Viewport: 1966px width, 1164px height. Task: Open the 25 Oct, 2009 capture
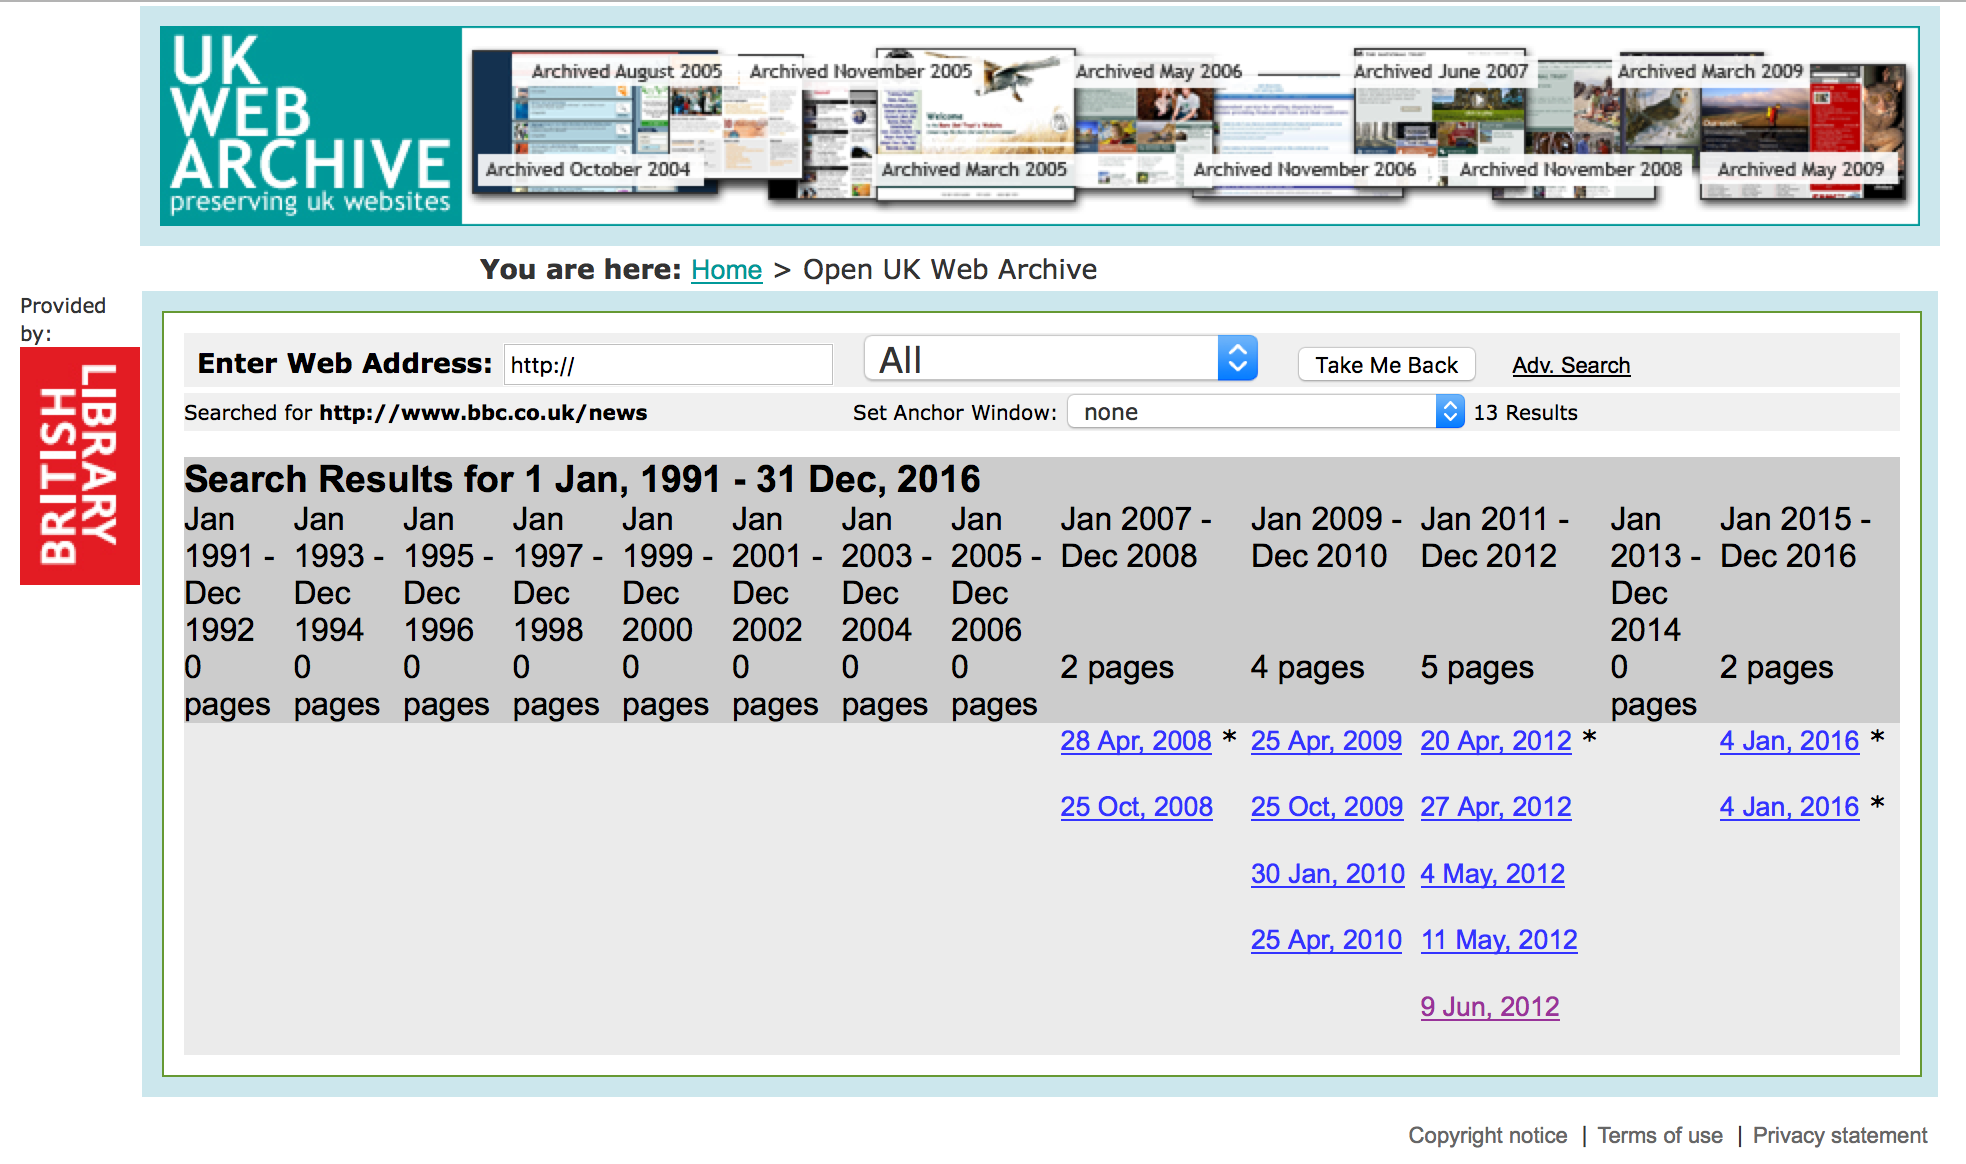point(1327,807)
